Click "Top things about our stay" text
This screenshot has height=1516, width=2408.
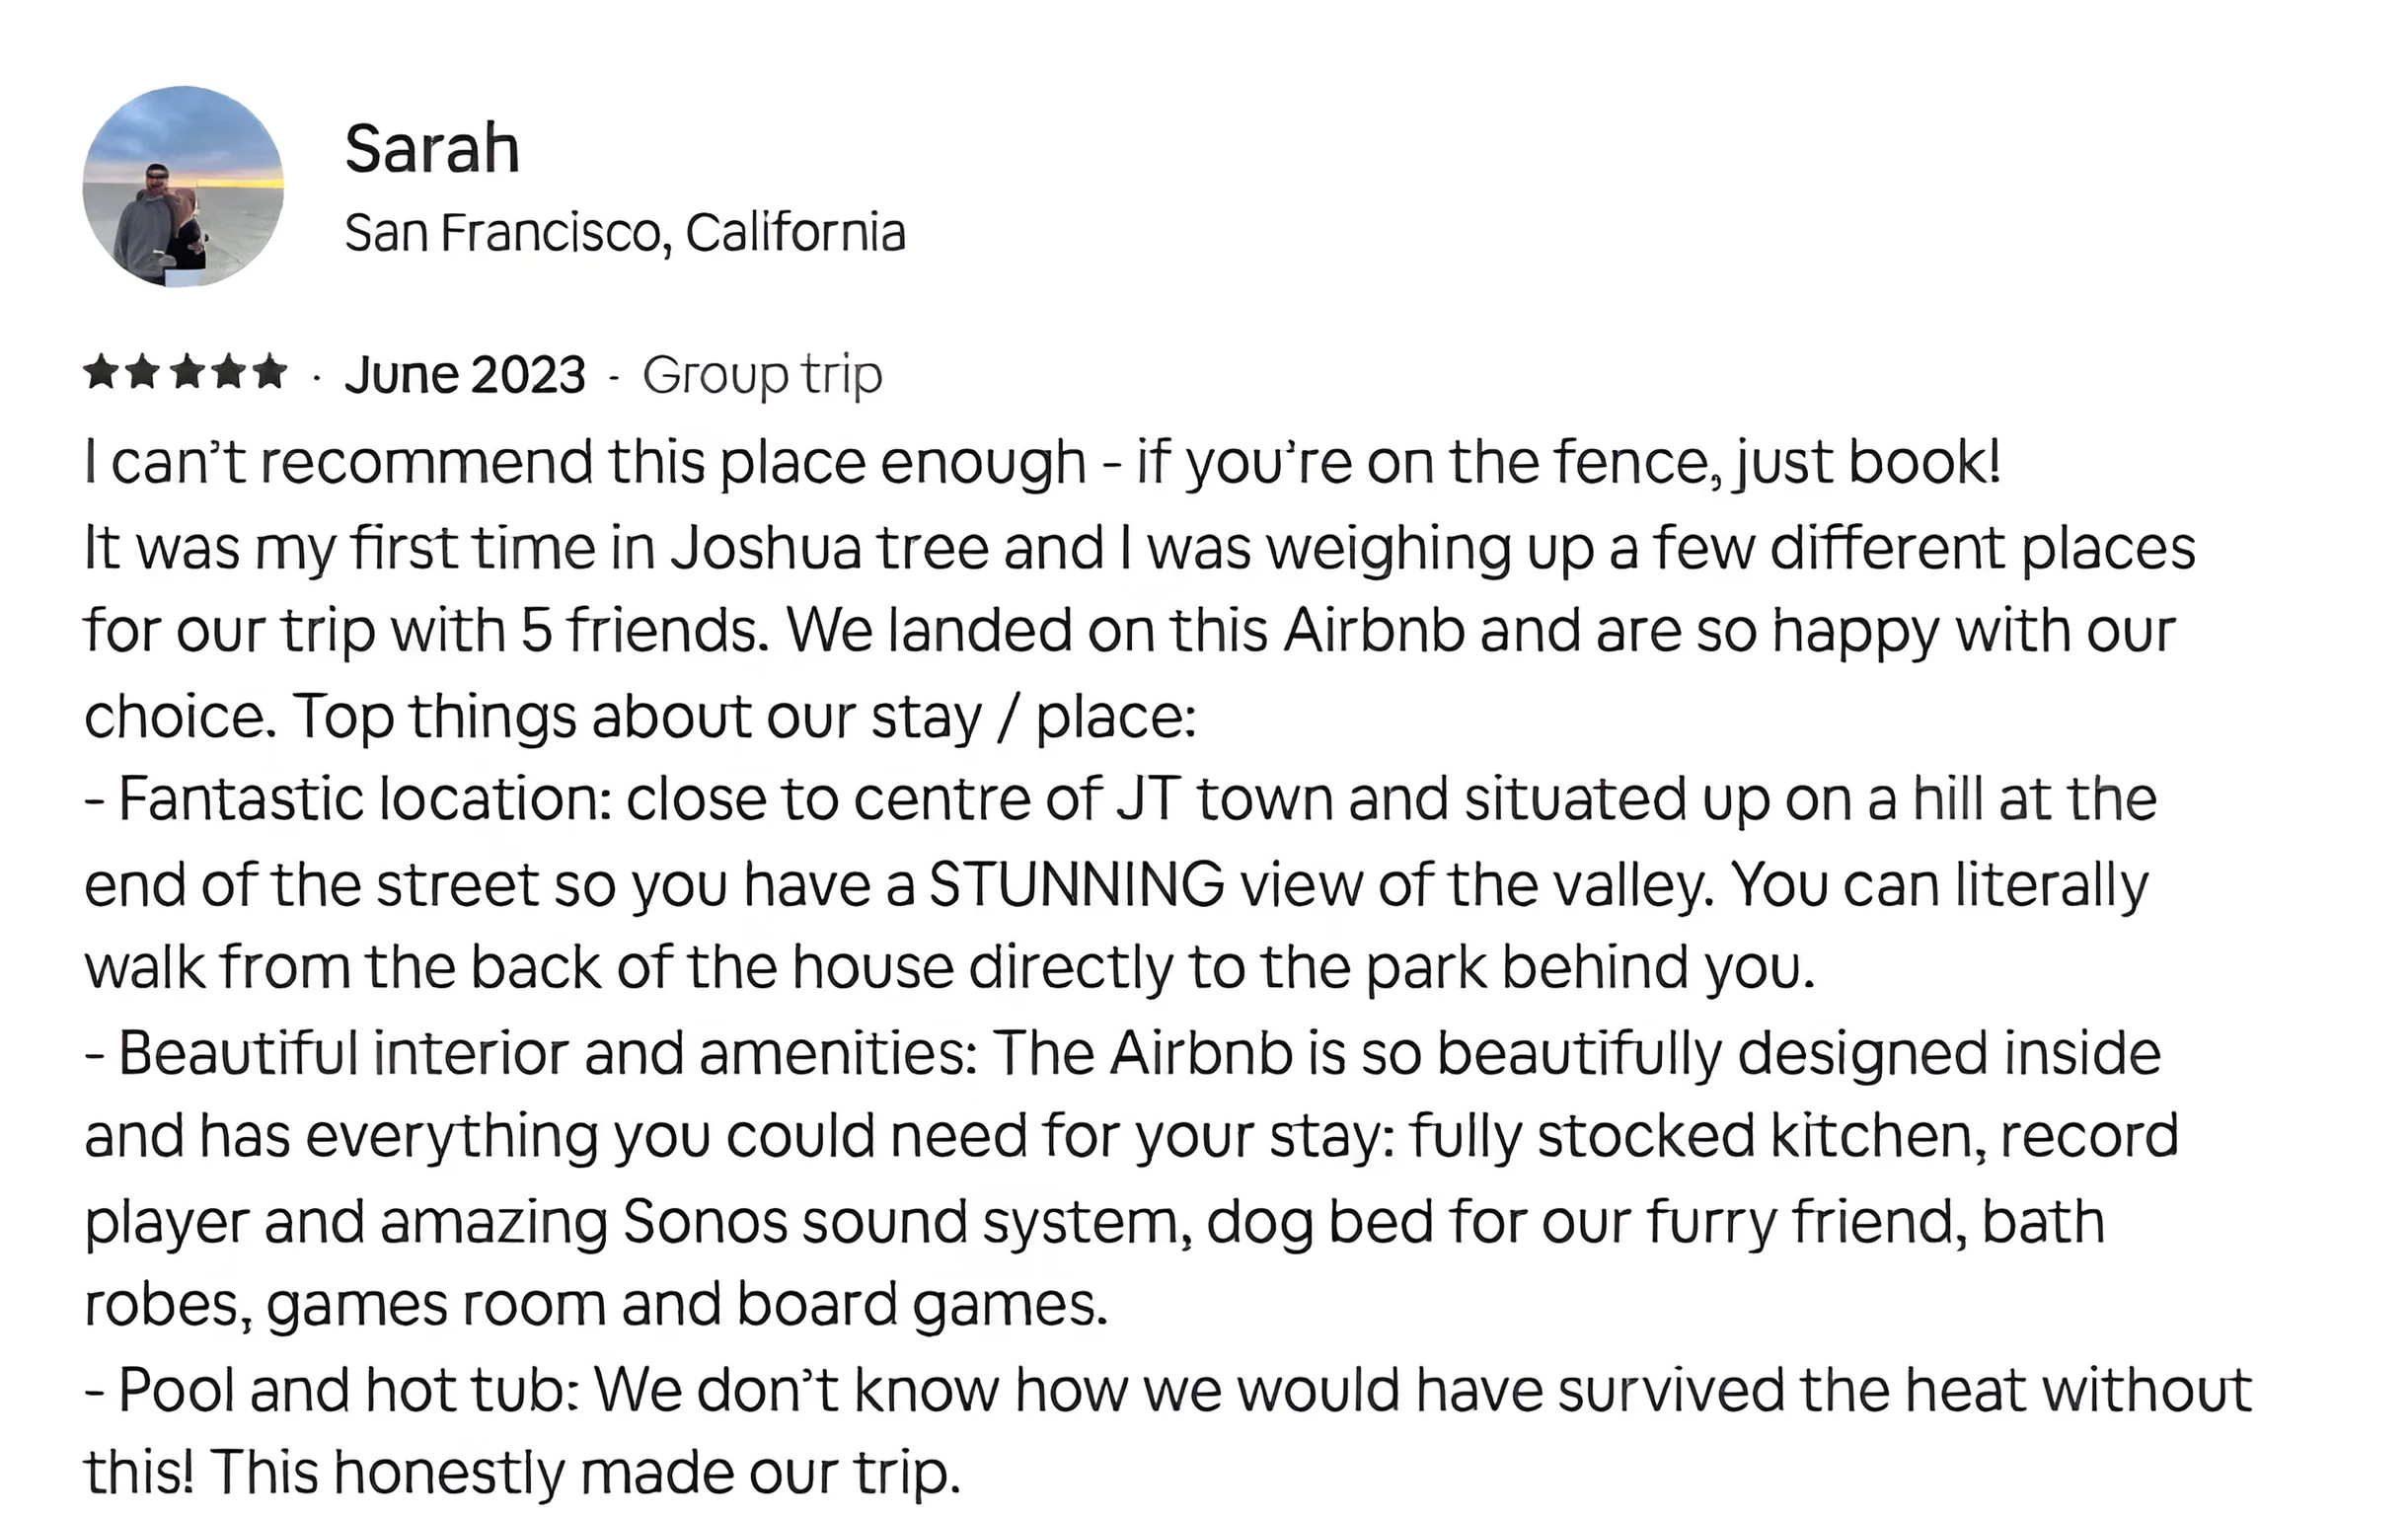tap(637, 717)
